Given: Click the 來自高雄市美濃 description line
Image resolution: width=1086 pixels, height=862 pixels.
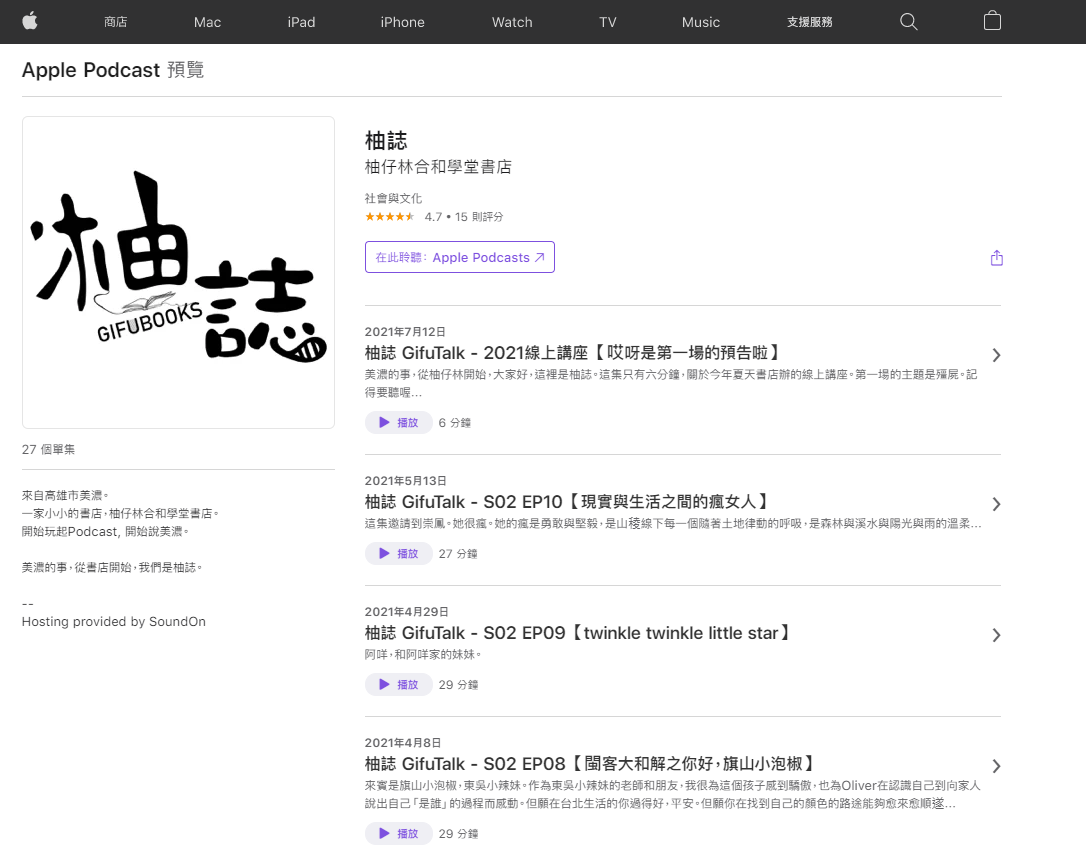Looking at the screenshot, I should (x=65, y=495).
